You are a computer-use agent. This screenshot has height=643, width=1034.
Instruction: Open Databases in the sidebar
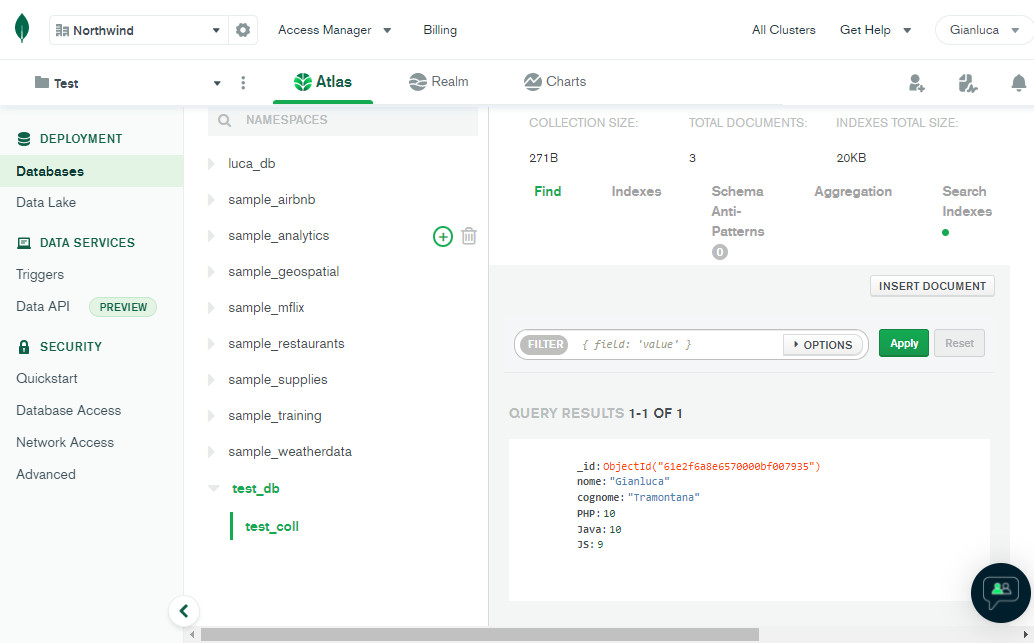(92, 171)
